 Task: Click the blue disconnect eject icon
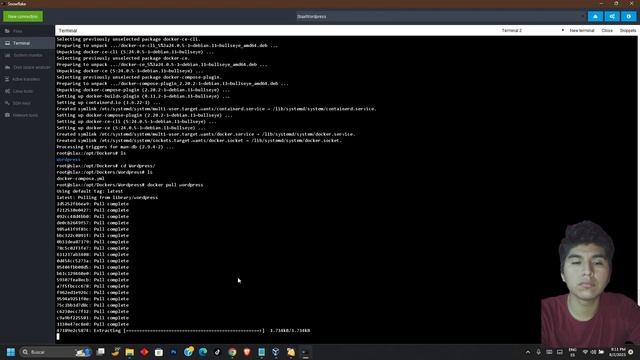pyautogui.click(x=596, y=16)
